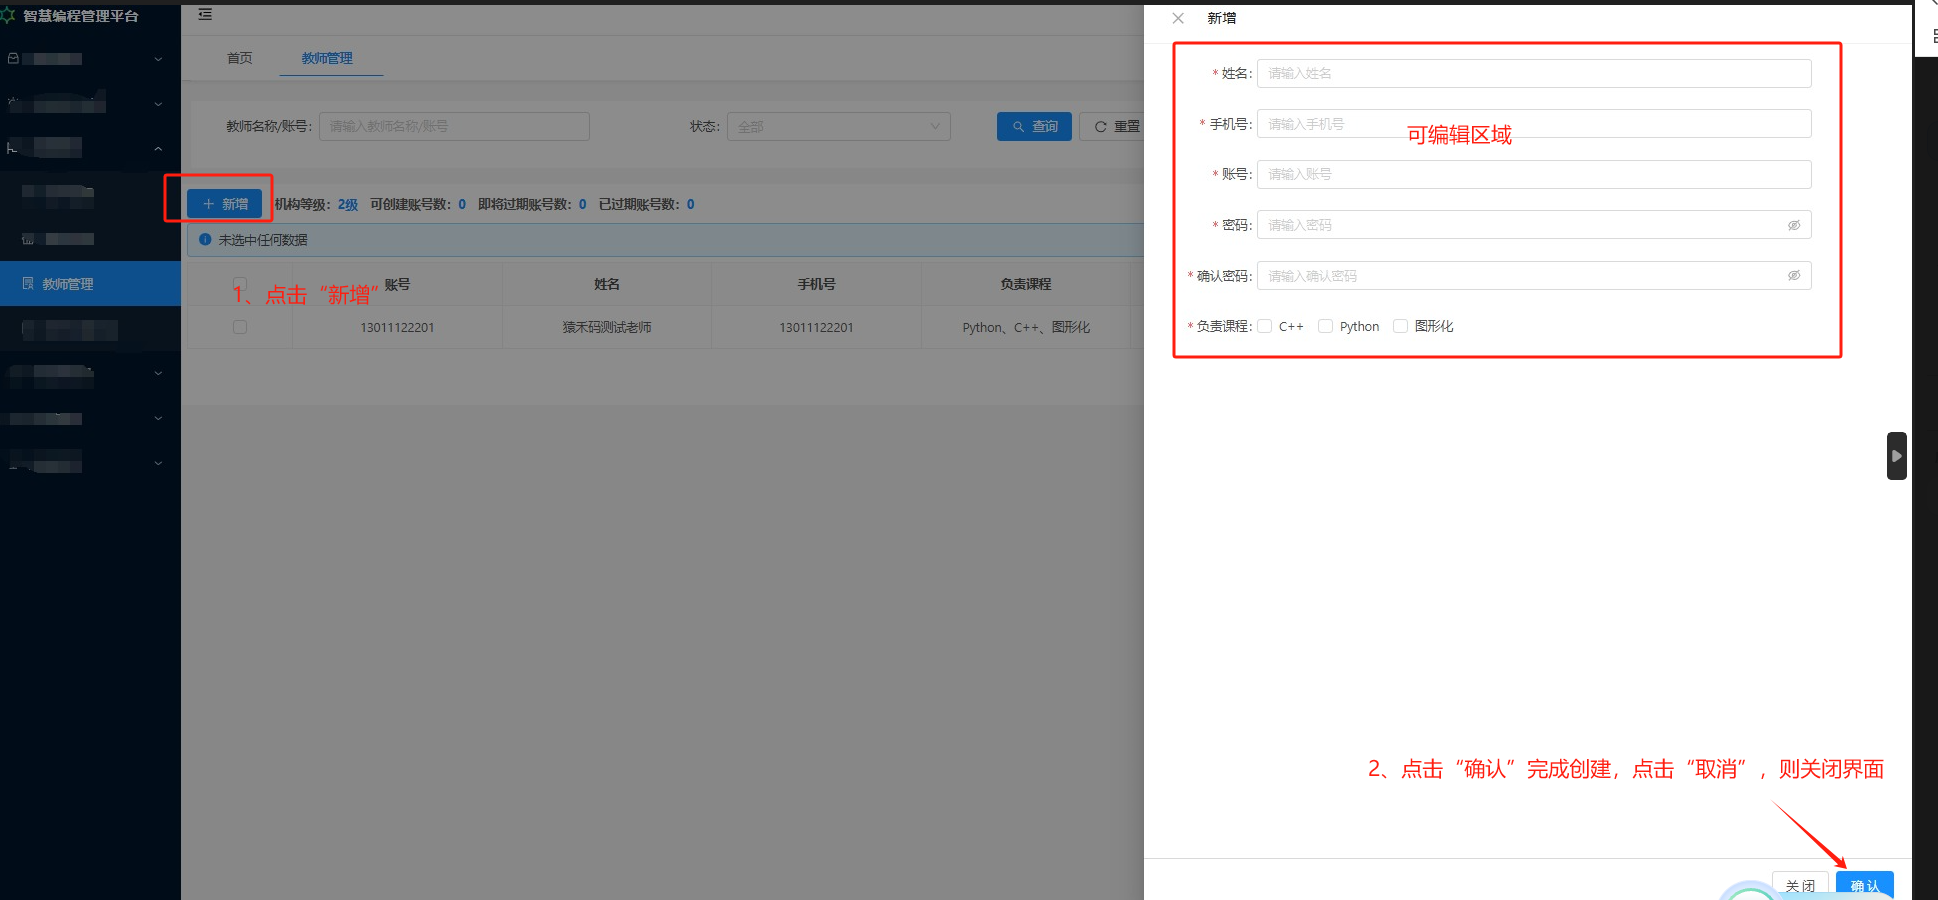
Task: Check the C++ course checkbox
Action: point(1265,326)
